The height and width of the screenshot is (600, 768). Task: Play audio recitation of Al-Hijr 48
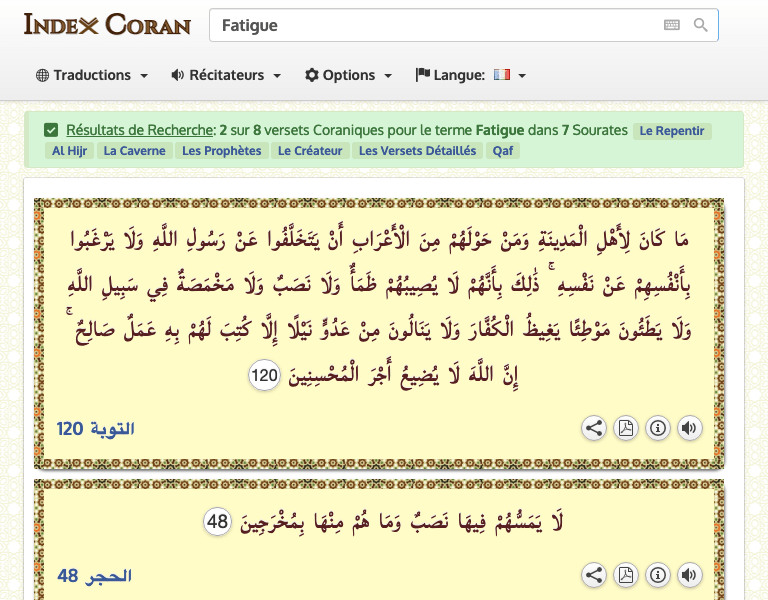688,575
